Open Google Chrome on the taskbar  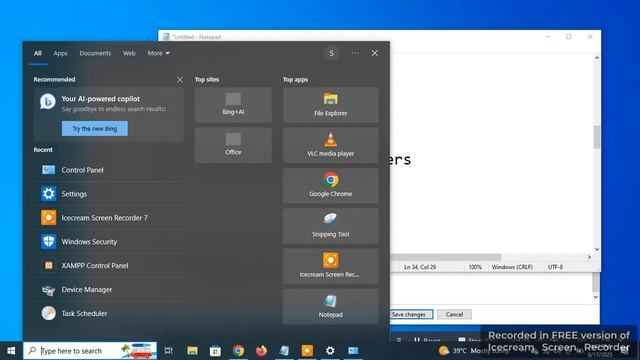[238, 351]
